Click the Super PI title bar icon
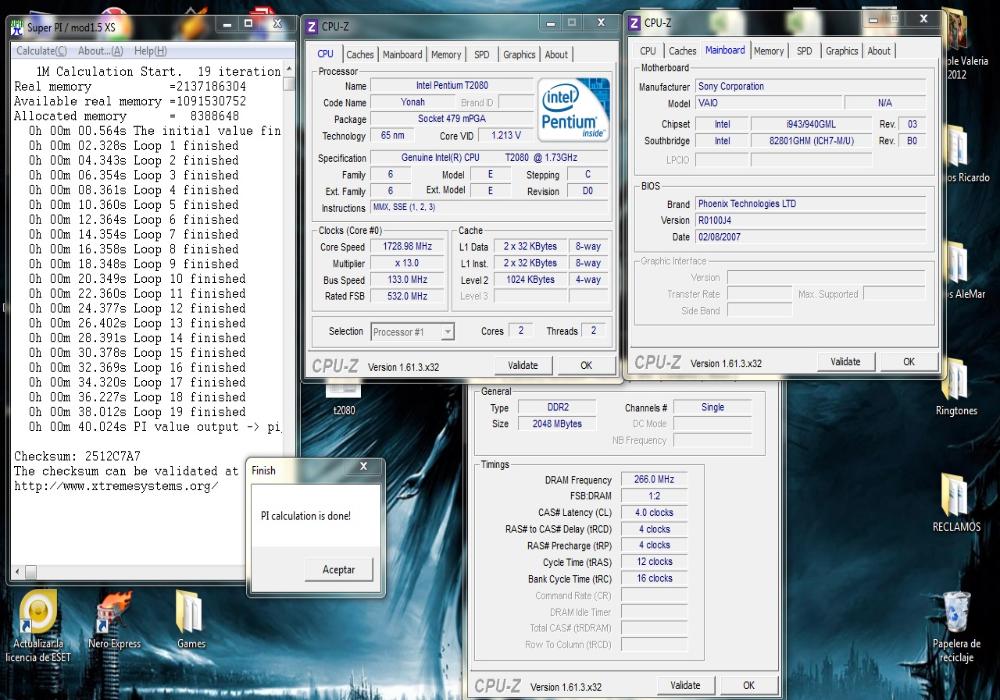This screenshot has width=1000, height=700. click(x=17, y=27)
